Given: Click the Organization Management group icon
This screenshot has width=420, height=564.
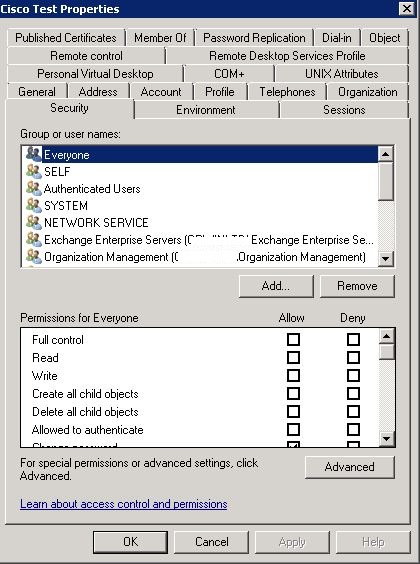Looking at the screenshot, I should click(x=34, y=256).
